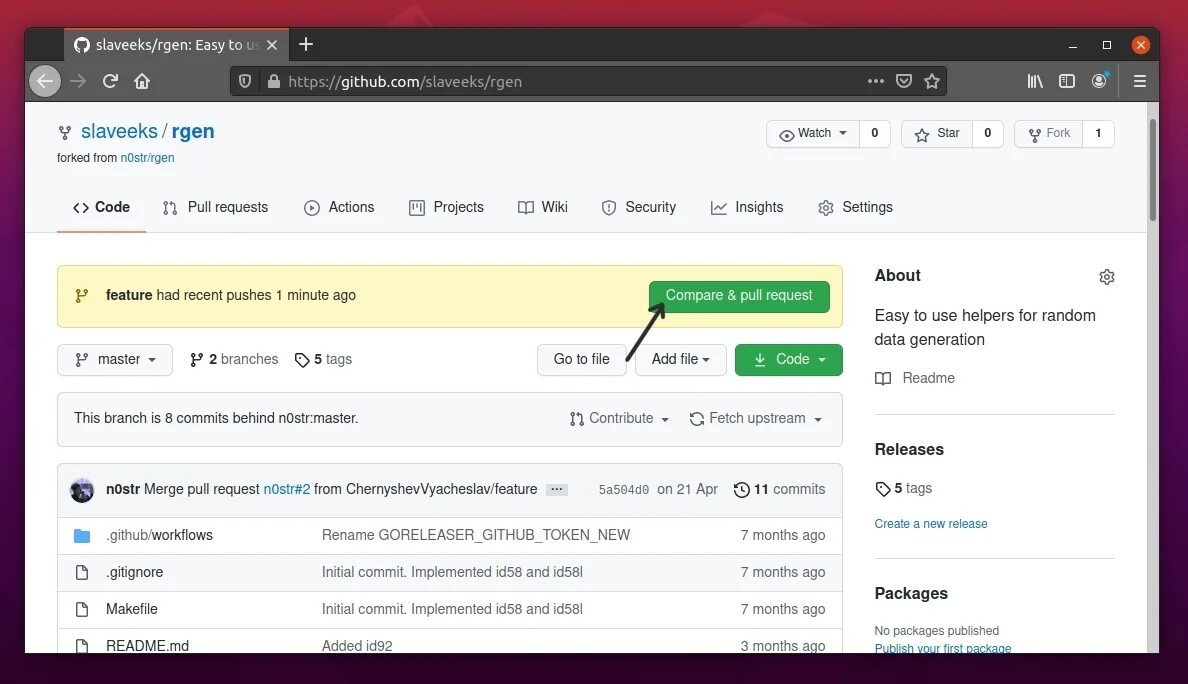Open the rgen repository name link
This screenshot has height=684, width=1188.
[192, 132]
